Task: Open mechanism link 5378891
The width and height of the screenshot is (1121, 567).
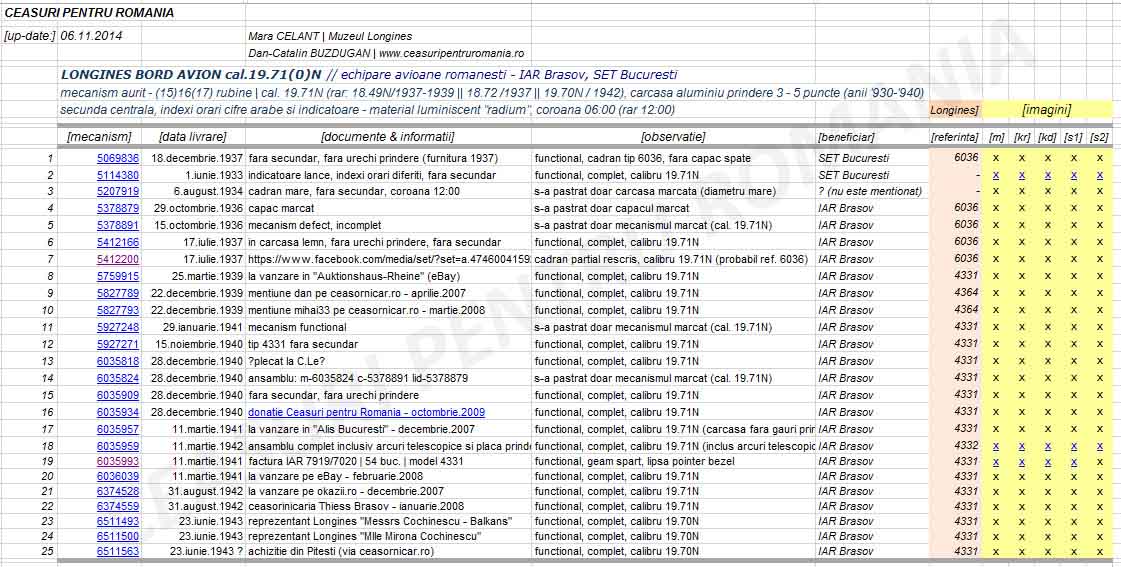Action: click(x=118, y=225)
